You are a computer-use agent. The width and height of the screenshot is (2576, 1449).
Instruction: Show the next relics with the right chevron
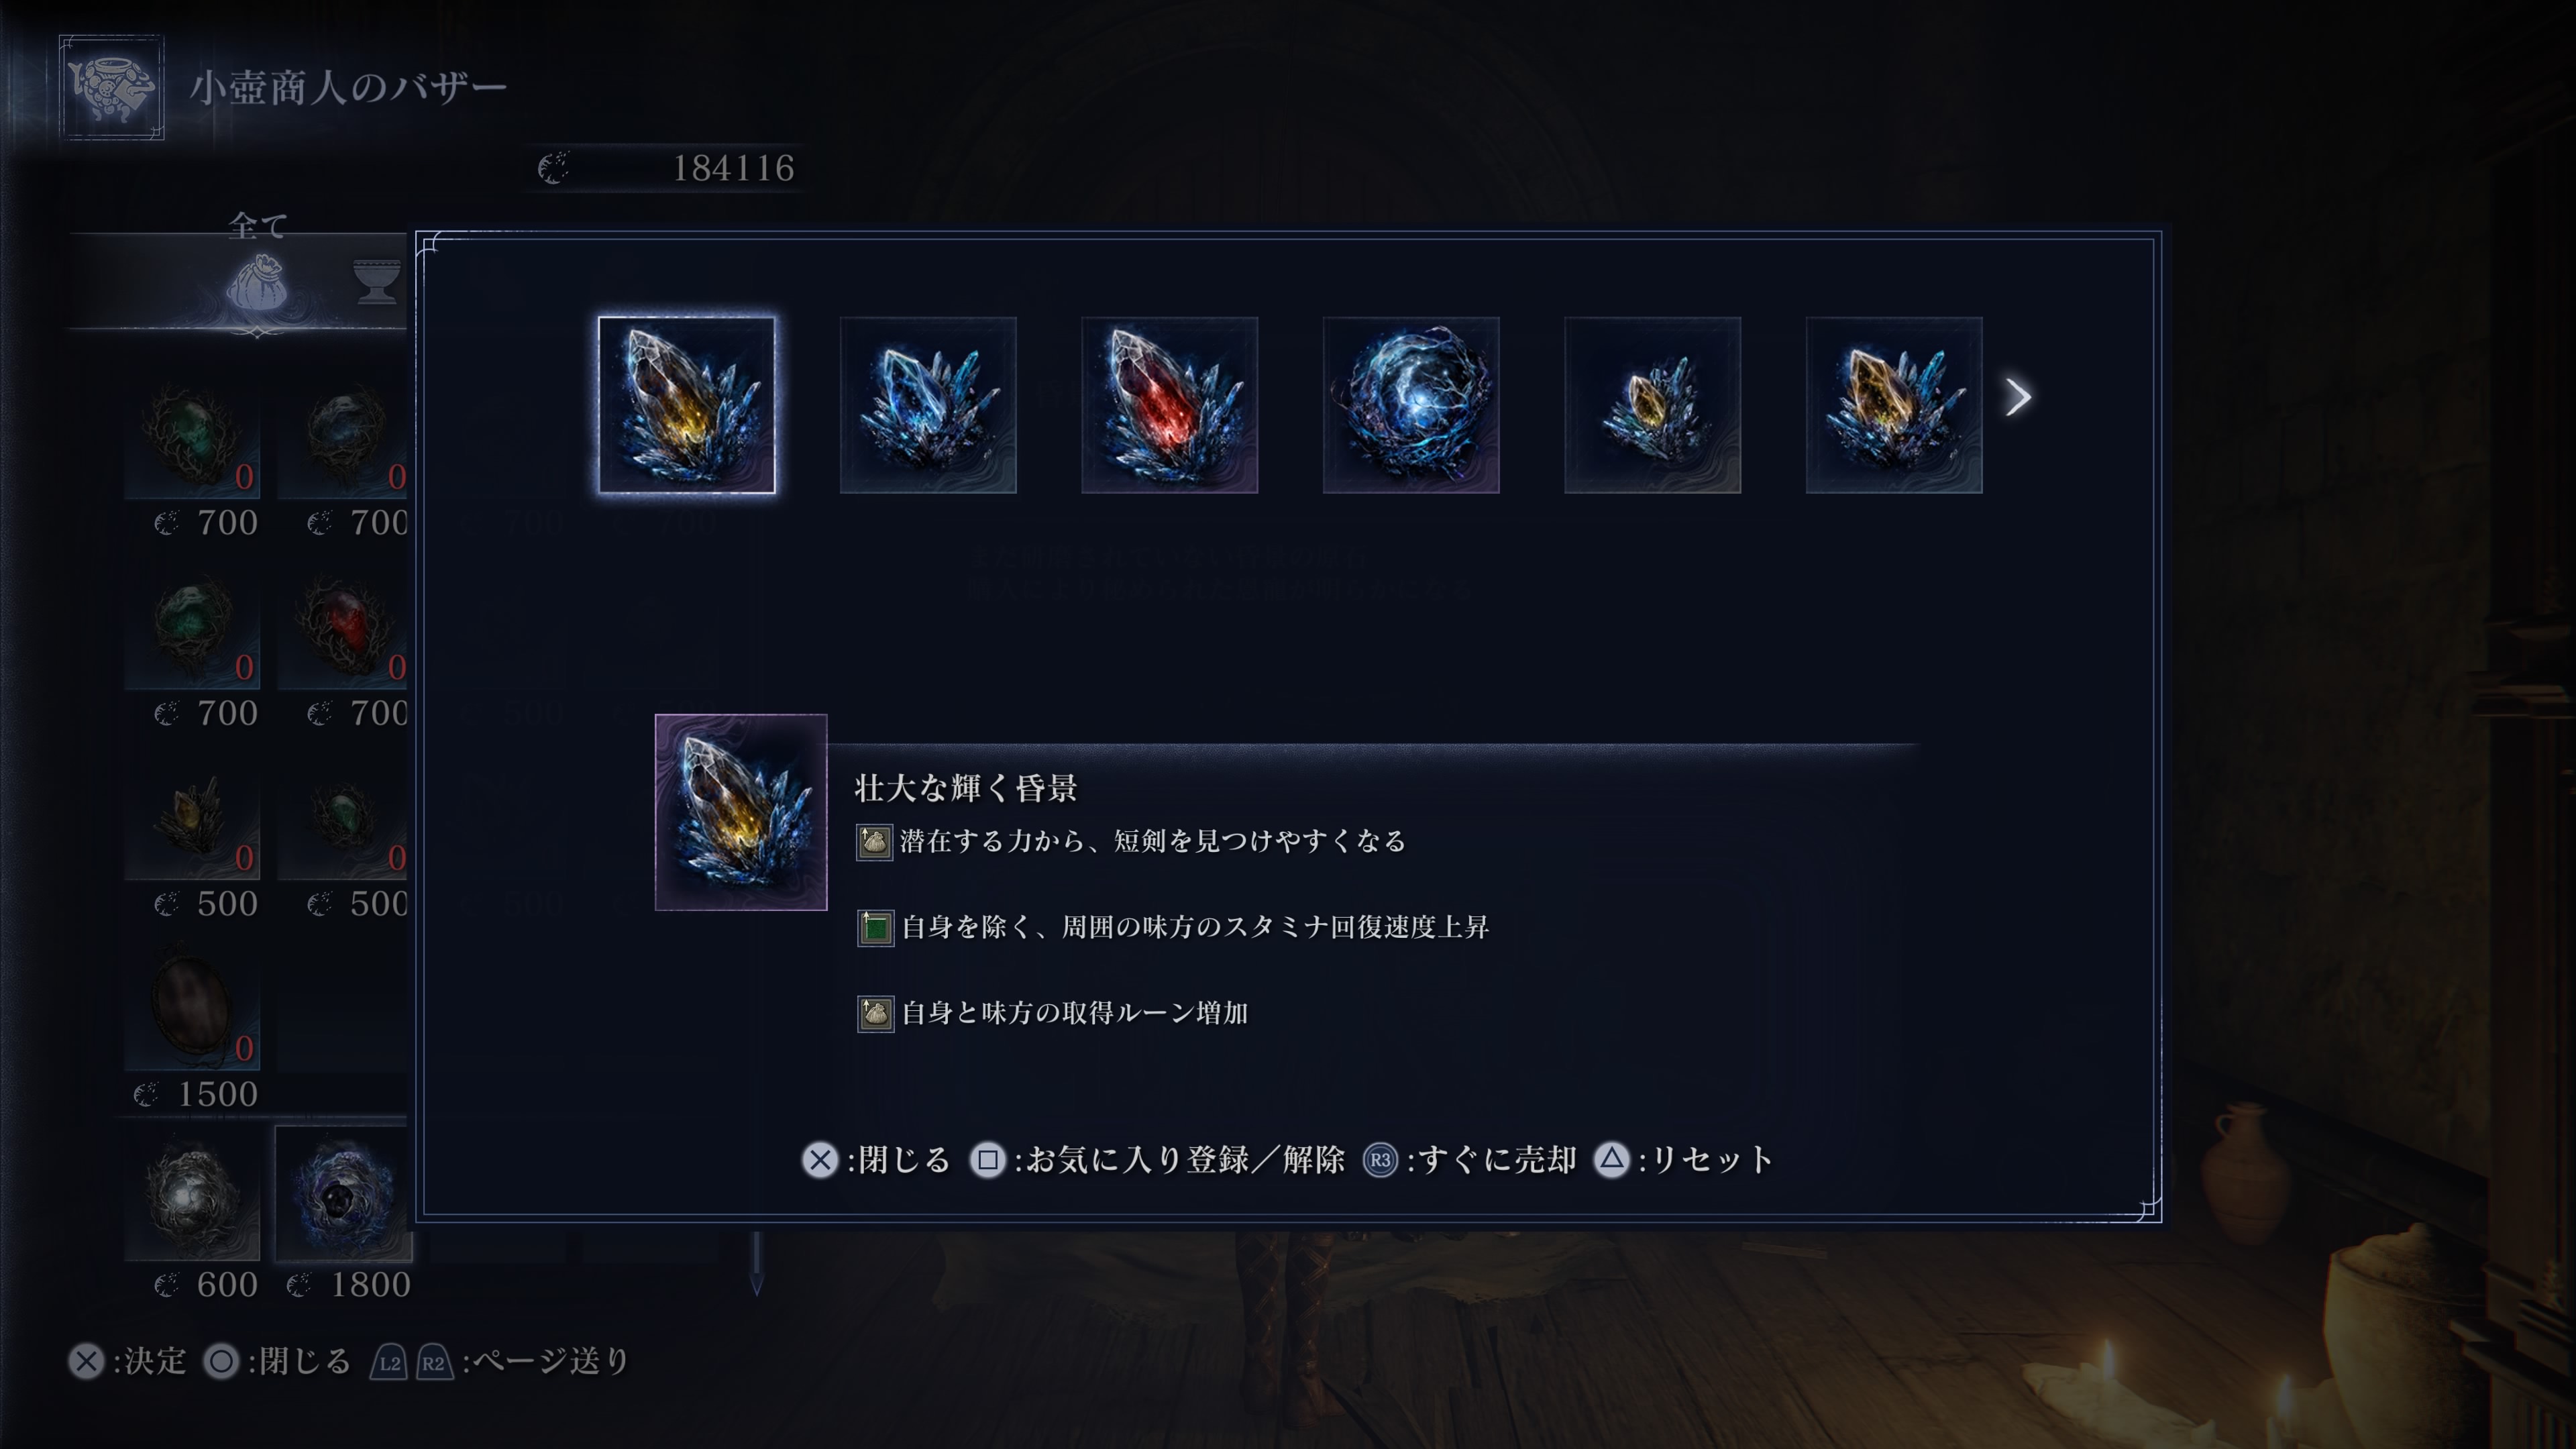(2018, 397)
